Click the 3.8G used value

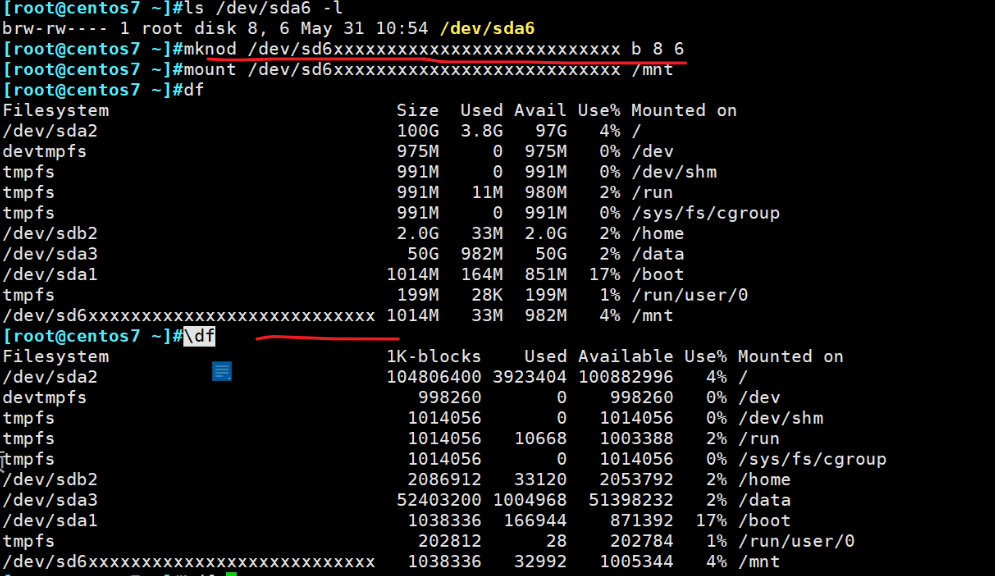click(x=480, y=131)
